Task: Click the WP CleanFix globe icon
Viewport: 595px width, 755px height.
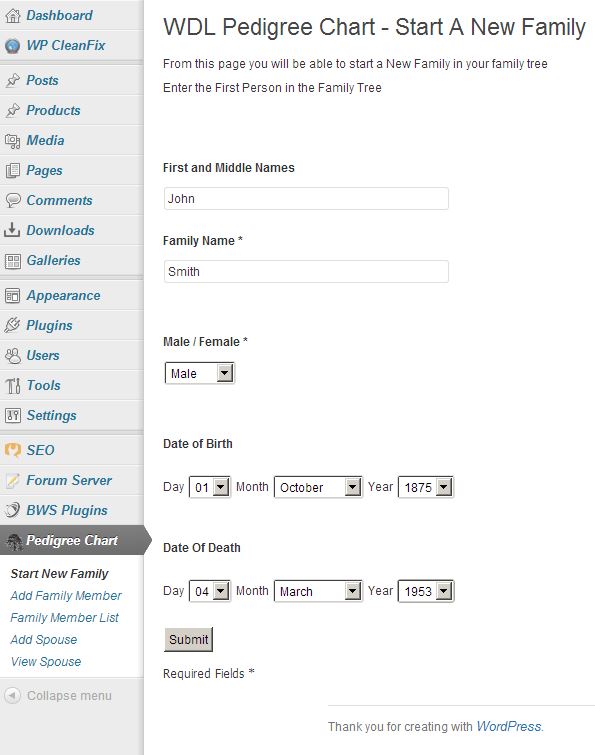Action: pos(13,46)
